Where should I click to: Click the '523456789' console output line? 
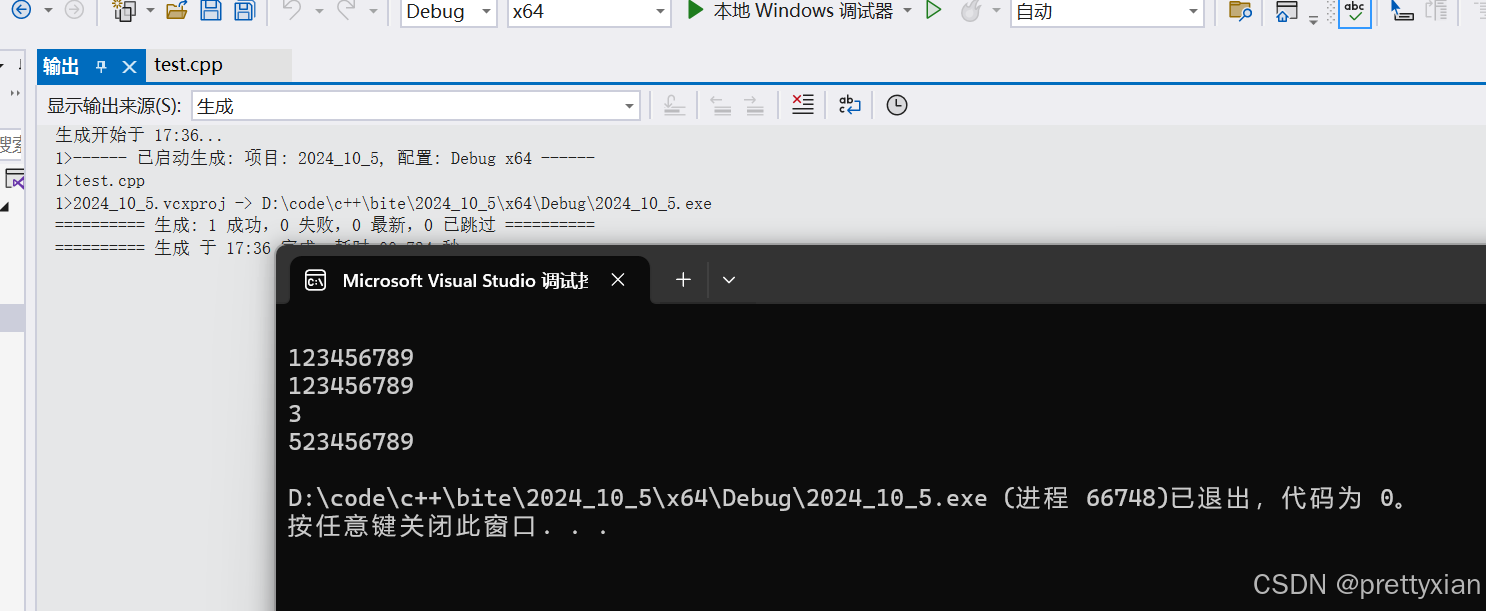pos(351,442)
